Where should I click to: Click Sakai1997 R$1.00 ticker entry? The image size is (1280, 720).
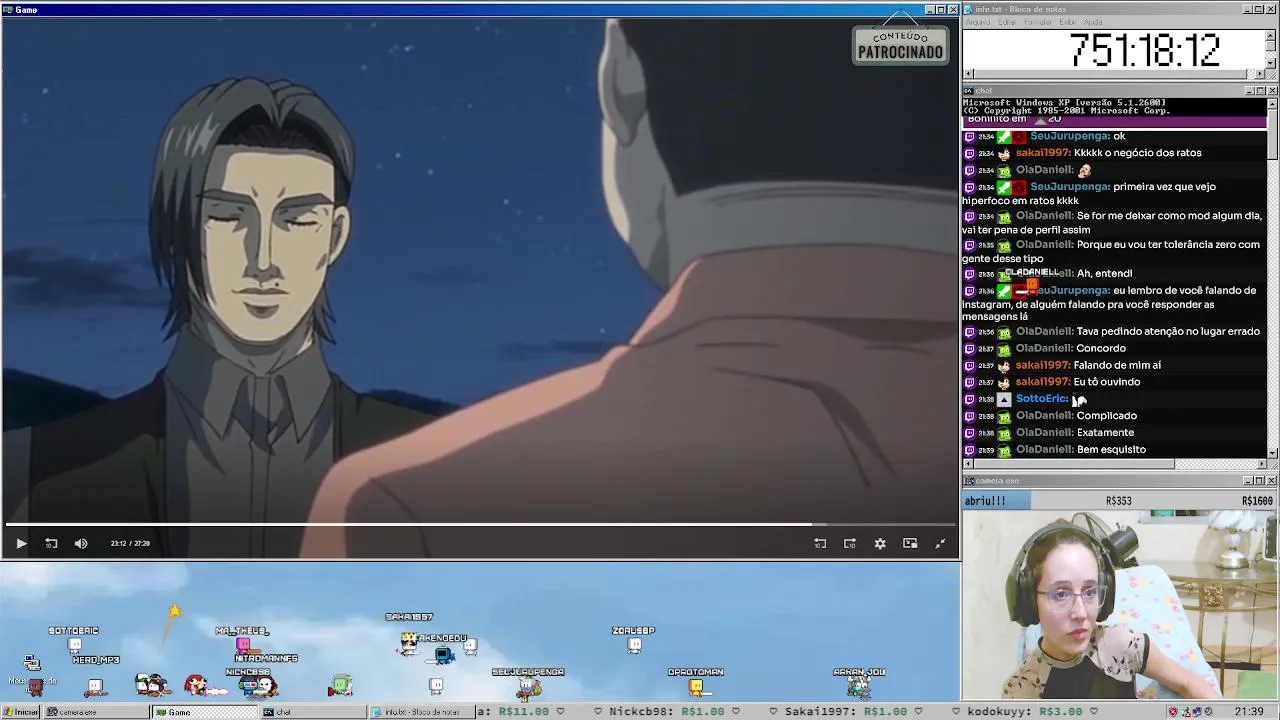(x=845, y=712)
